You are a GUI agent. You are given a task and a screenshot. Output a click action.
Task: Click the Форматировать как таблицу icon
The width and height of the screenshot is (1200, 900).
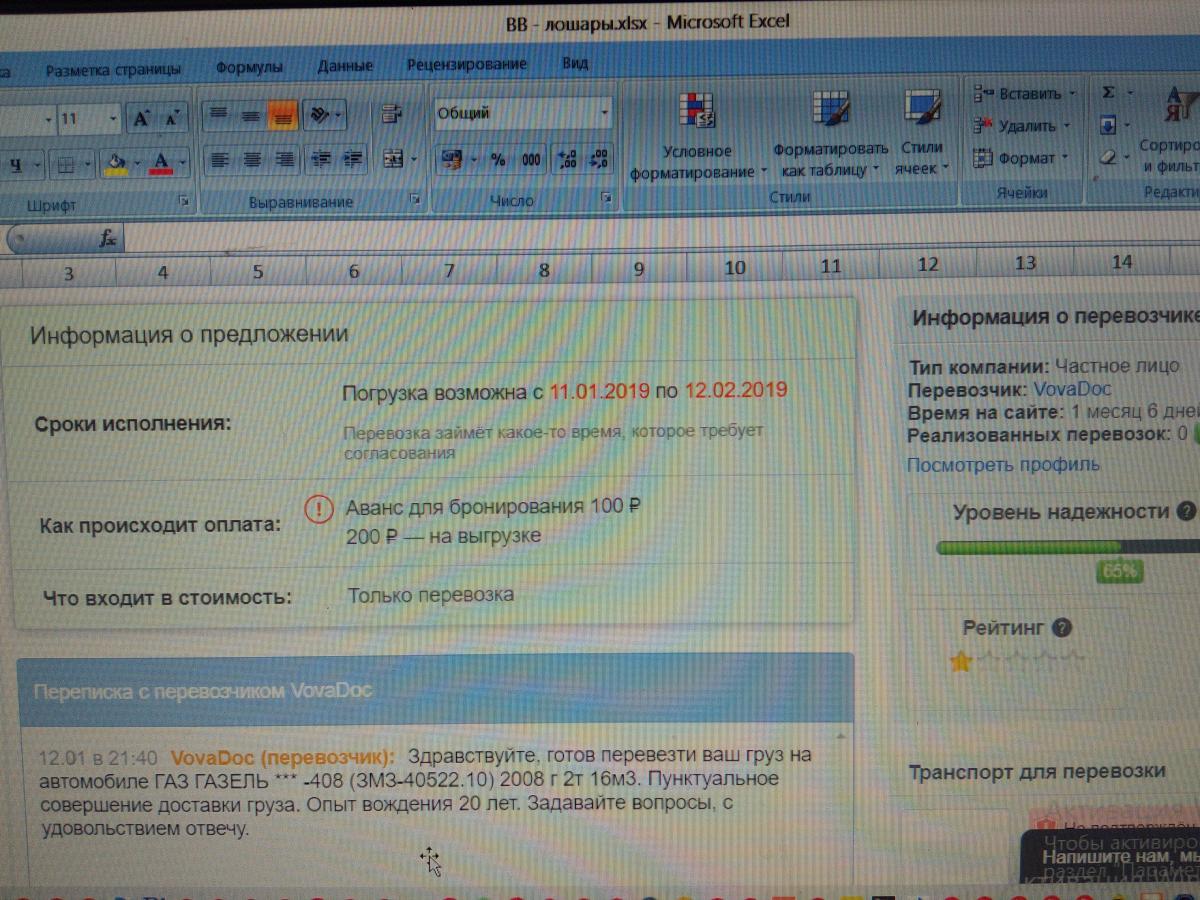[830, 110]
